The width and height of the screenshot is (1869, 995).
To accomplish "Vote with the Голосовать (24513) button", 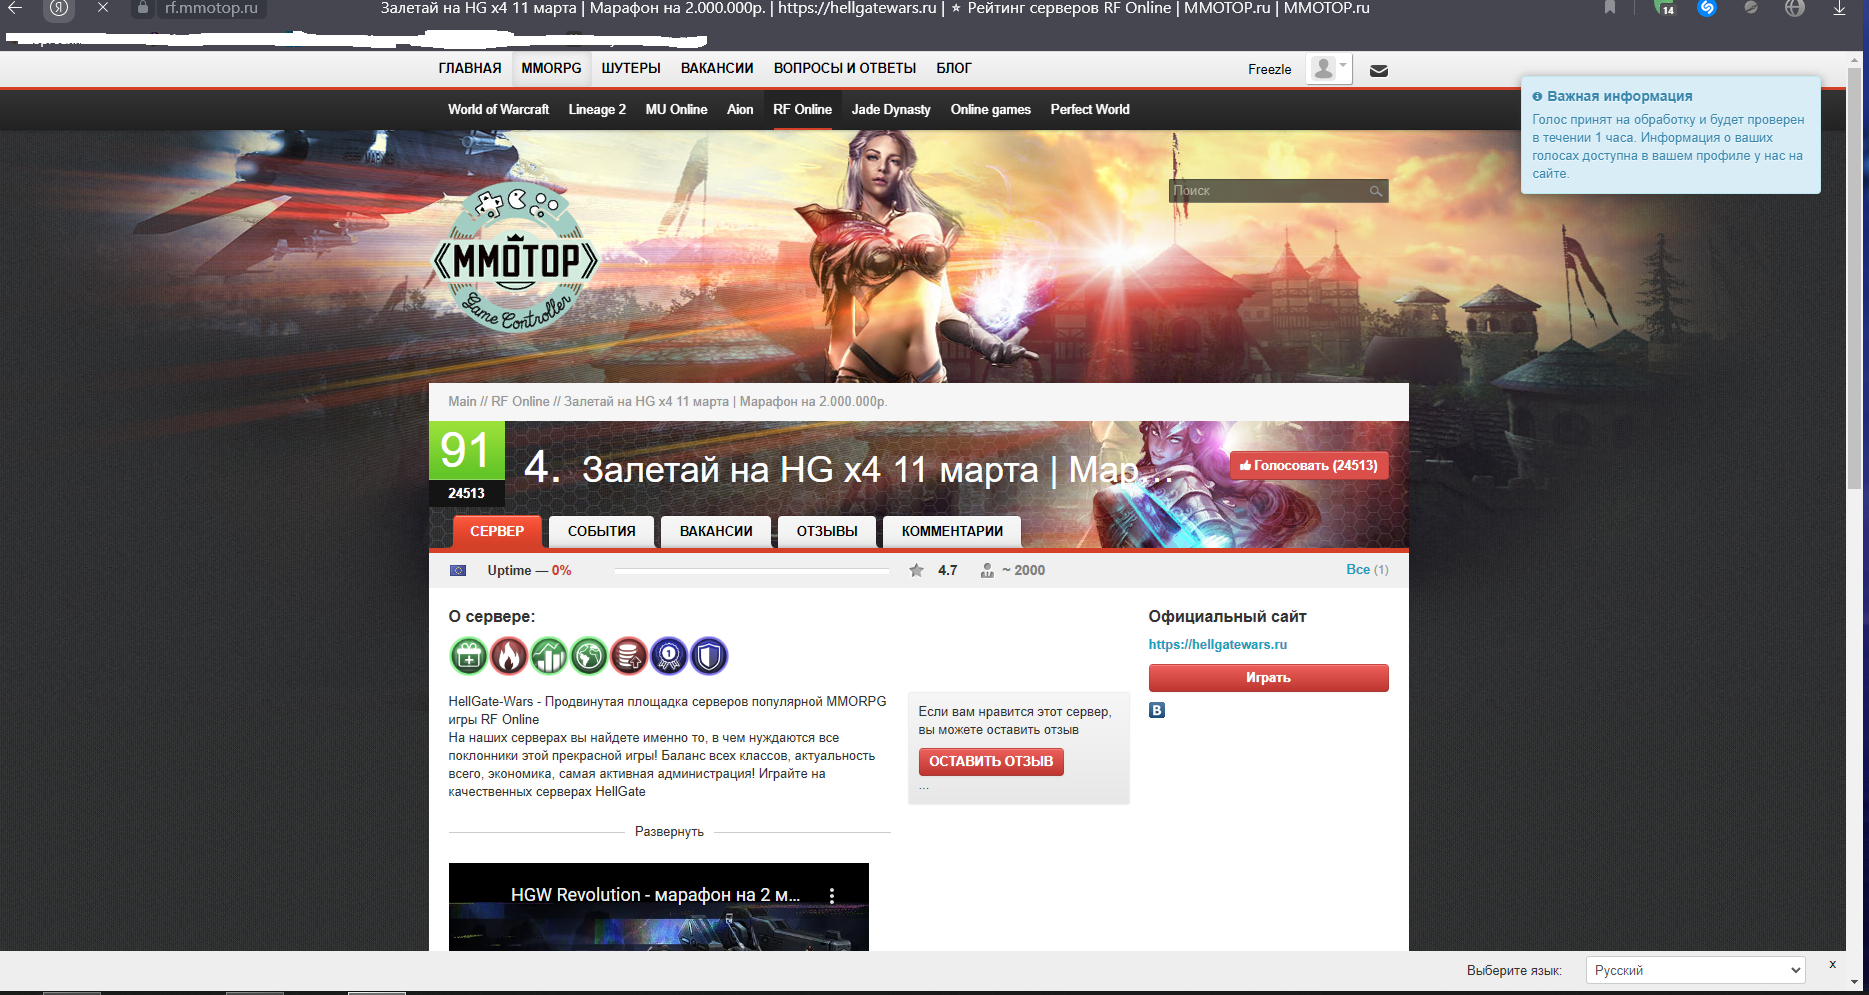I will click(x=1309, y=465).
